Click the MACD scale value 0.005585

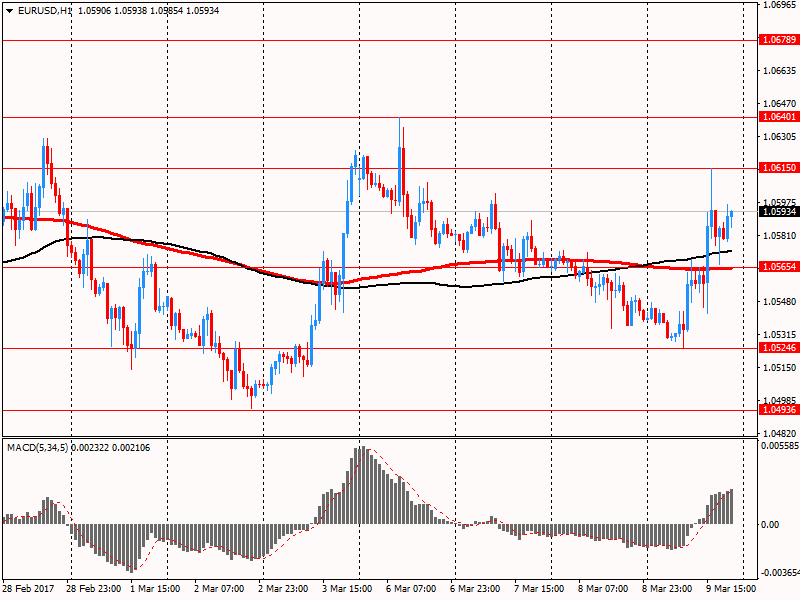click(x=780, y=446)
